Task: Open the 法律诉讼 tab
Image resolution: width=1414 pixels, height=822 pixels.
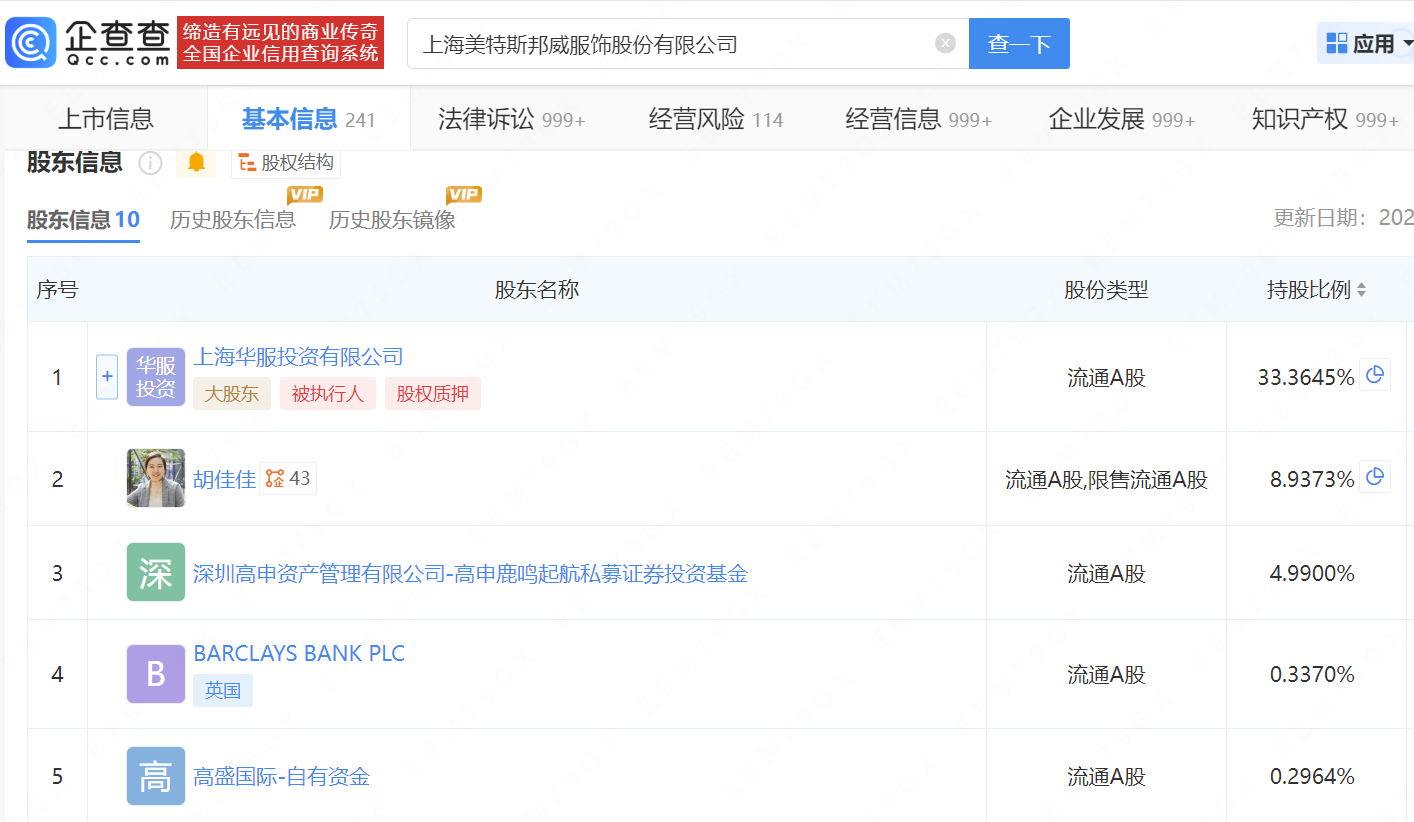Action: 511,119
